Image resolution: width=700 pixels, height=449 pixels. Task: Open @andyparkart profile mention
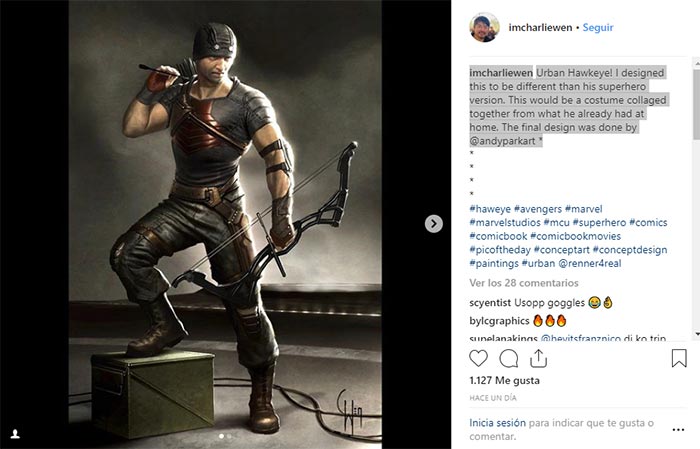502,142
